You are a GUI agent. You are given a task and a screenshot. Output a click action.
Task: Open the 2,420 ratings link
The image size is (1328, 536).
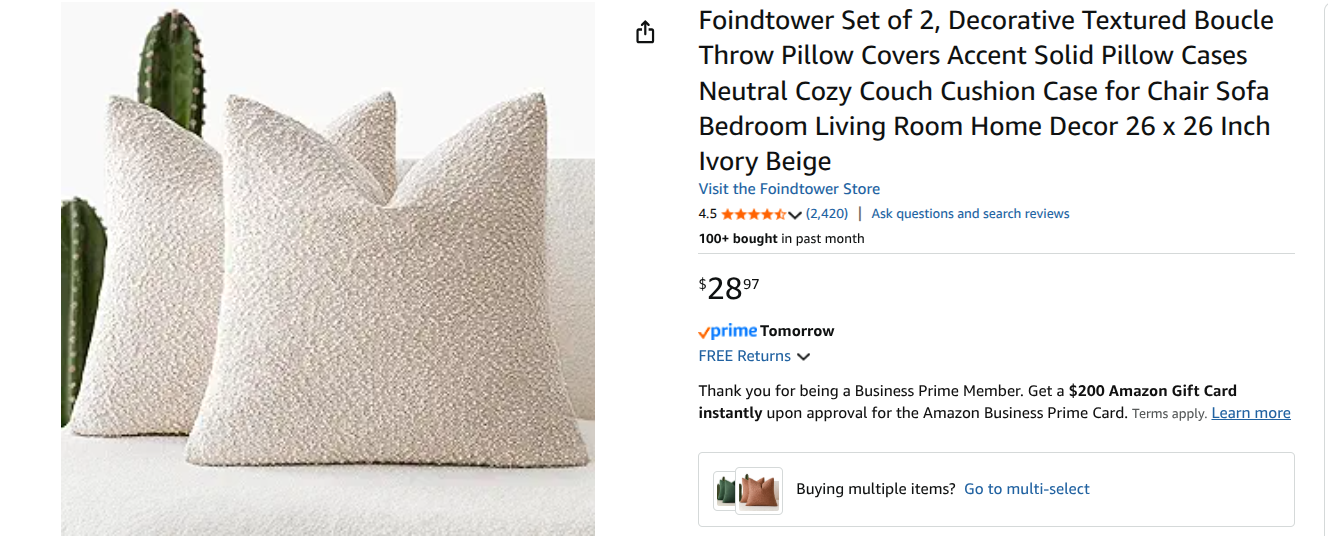(x=827, y=214)
